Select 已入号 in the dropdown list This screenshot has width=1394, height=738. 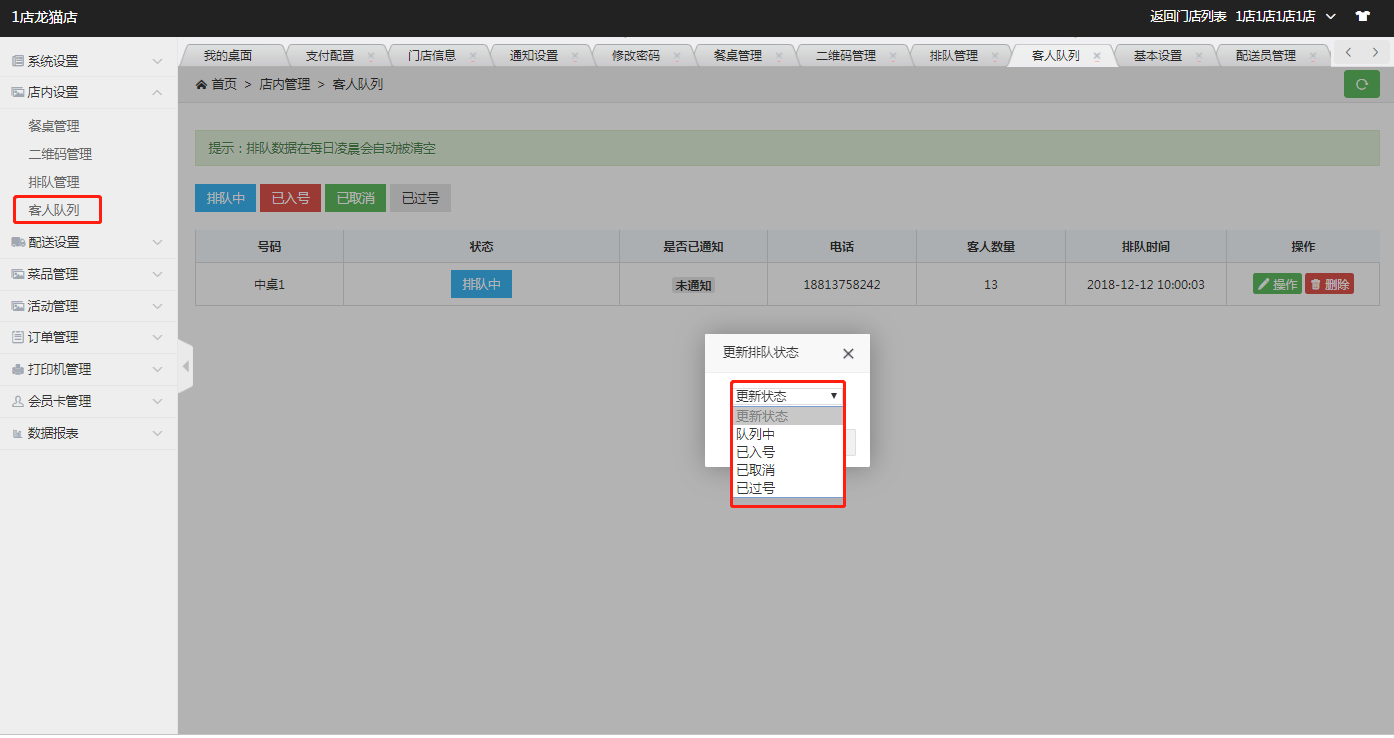pyautogui.click(x=755, y=452)
